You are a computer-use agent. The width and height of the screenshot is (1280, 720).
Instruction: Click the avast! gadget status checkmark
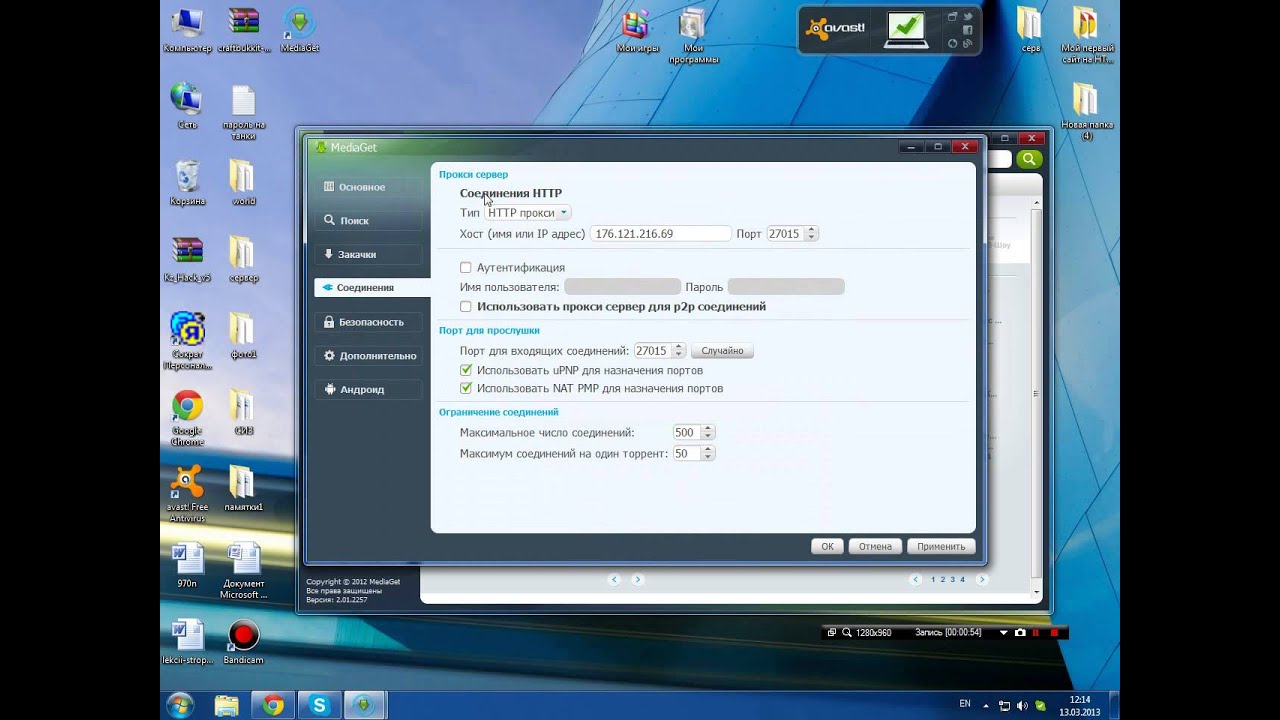pyautogui.click(x=908, y=28)
